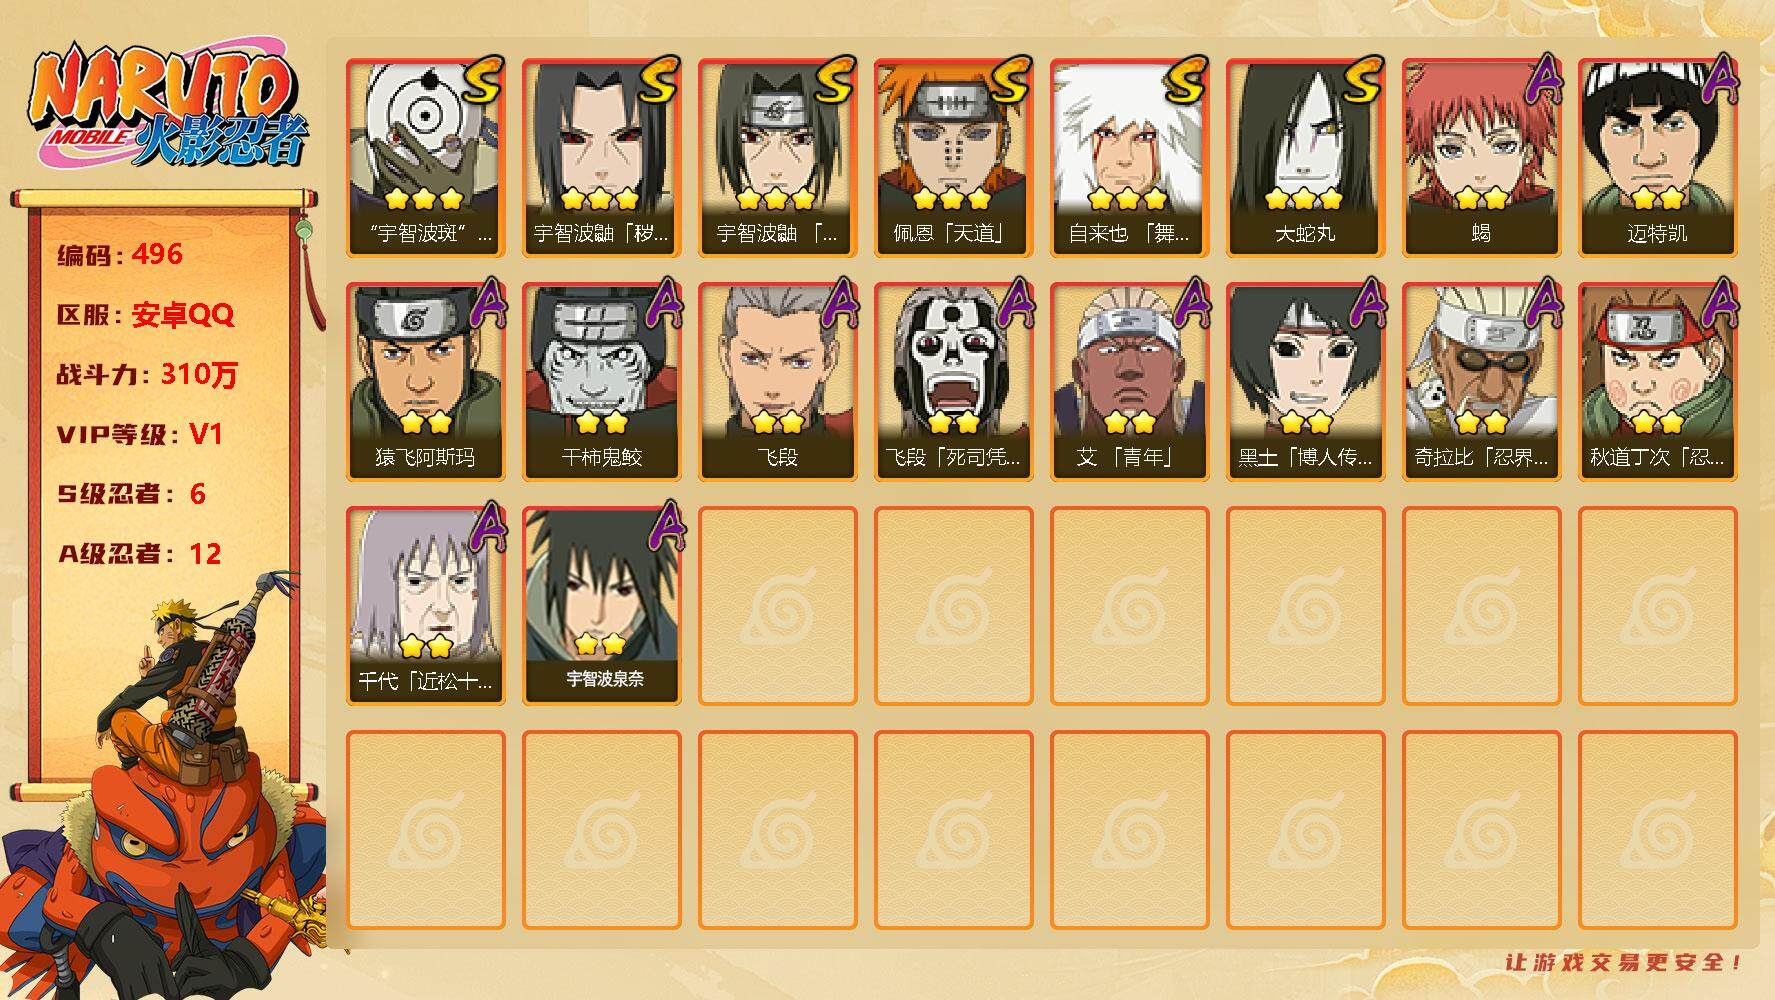Open the 大蛇丸 ninja card

[x=1305, y=158]
